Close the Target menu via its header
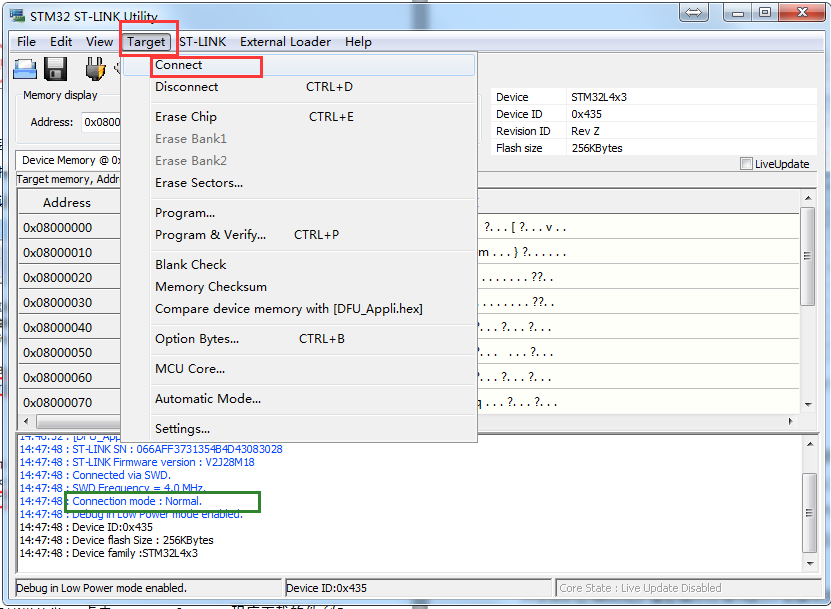831x609 pixels. (146, 42)
